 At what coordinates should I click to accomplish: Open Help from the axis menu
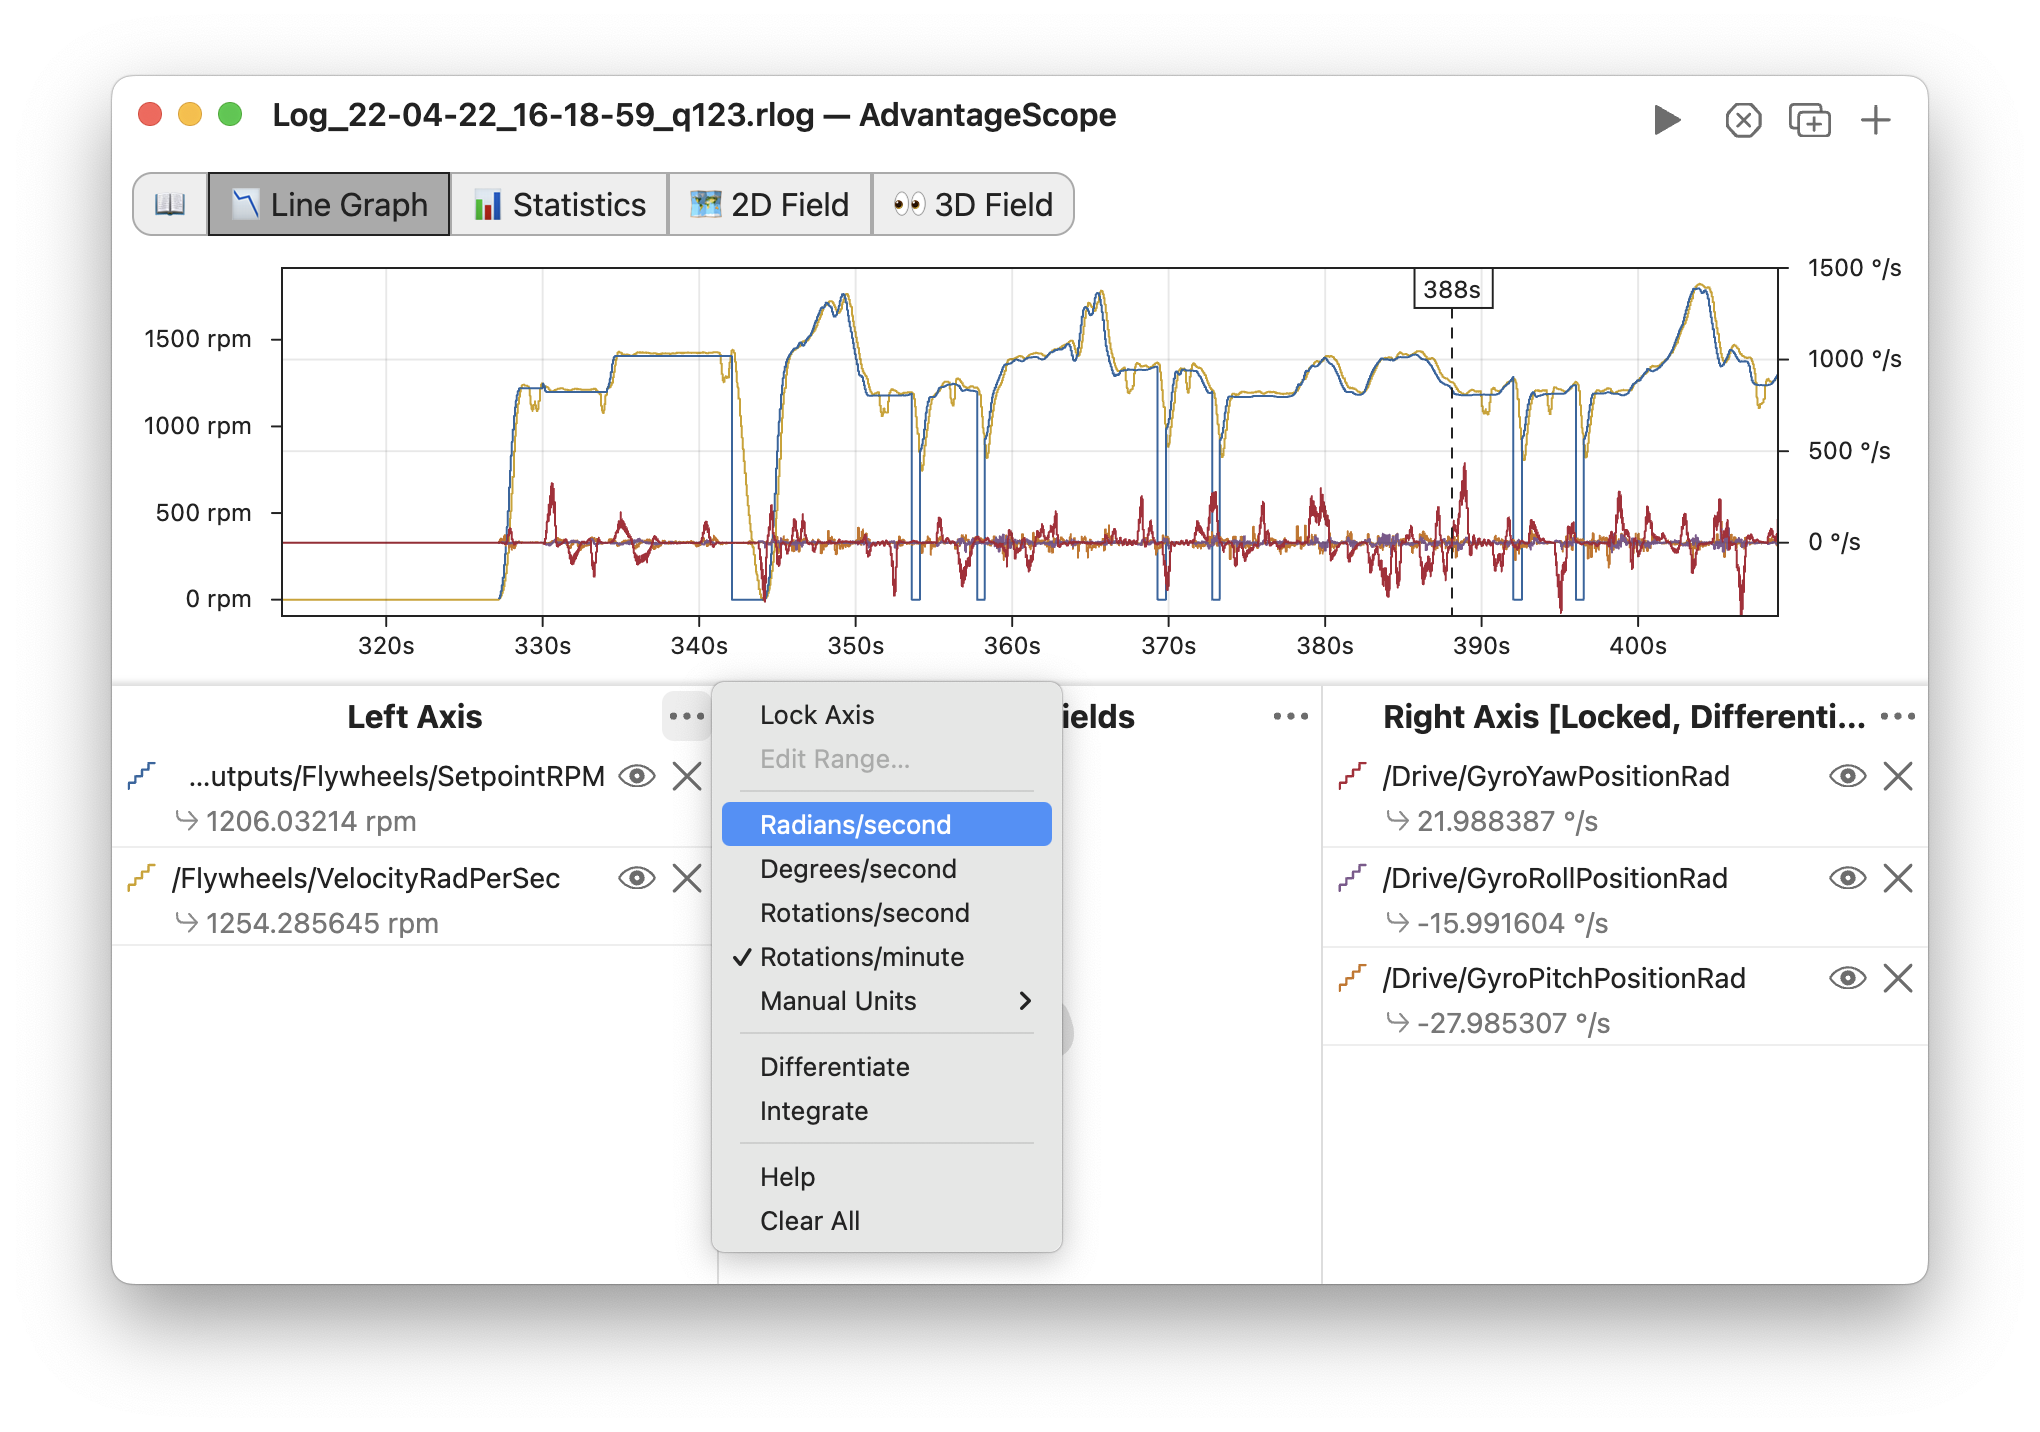pyautogui.click(x=886, y=1177)
